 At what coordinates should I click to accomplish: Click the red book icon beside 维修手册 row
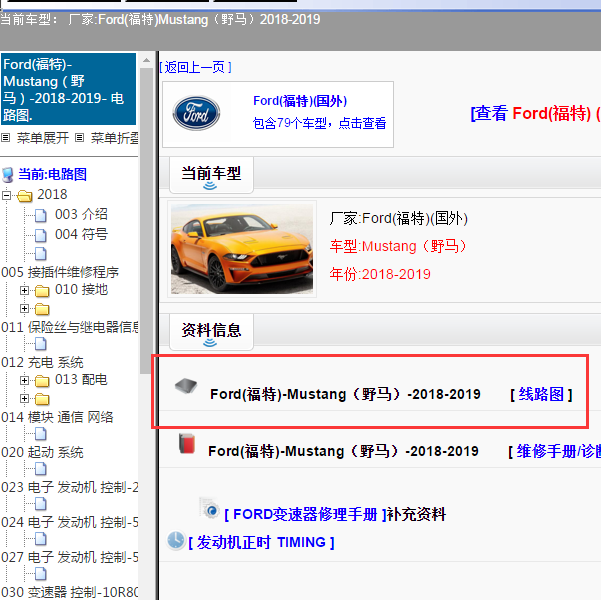187,444
